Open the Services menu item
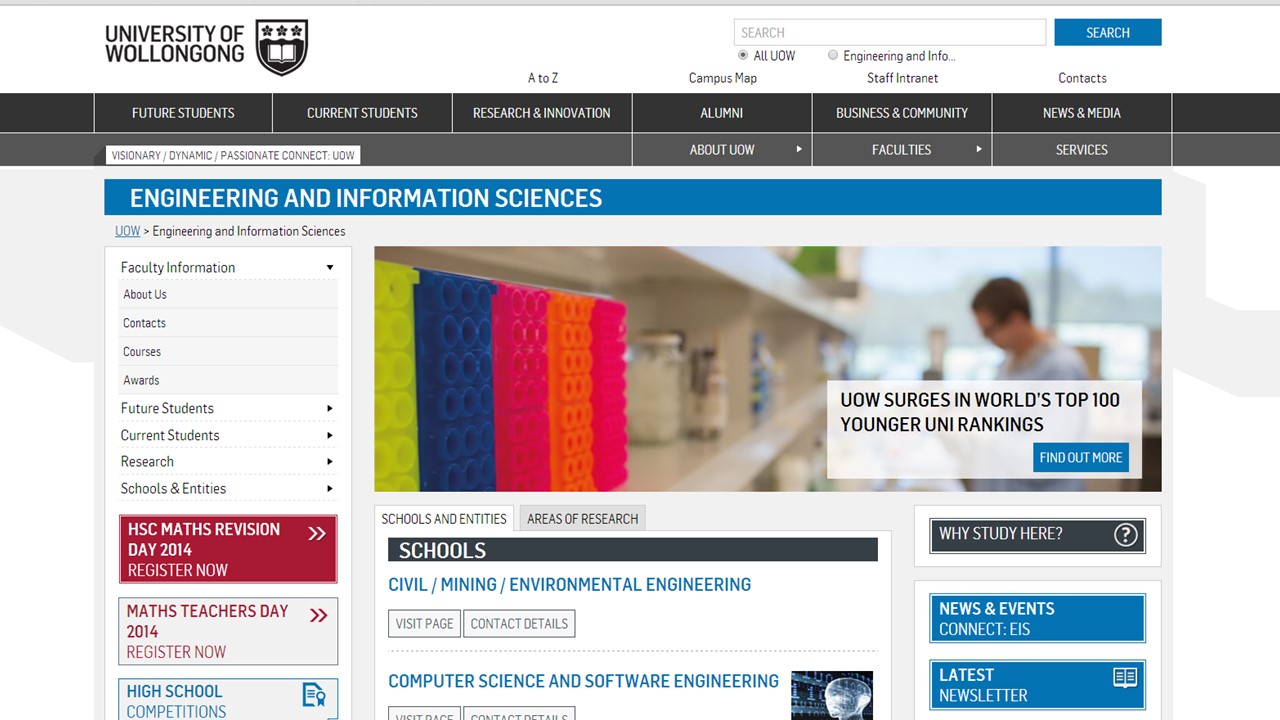Viewport: 1280px width, 720px height. tap(1082, 150)
